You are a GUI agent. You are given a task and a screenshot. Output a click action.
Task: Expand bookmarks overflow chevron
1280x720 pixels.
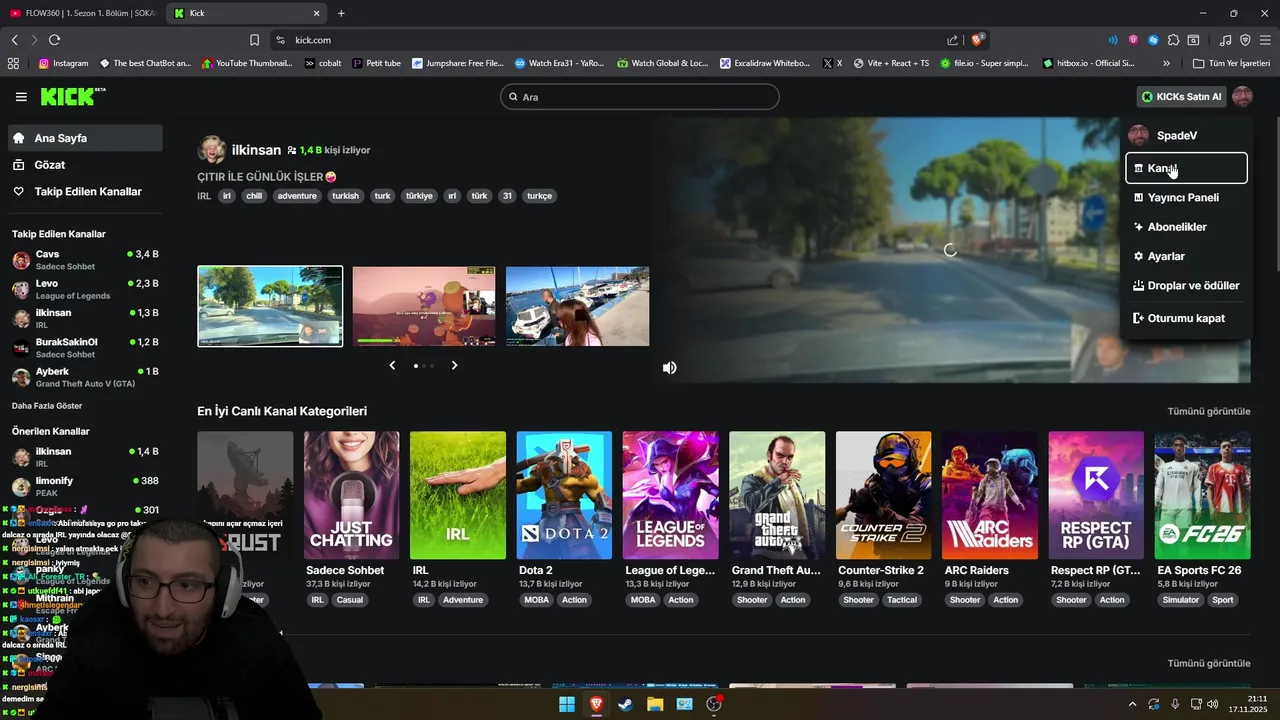pos(1166,63)
